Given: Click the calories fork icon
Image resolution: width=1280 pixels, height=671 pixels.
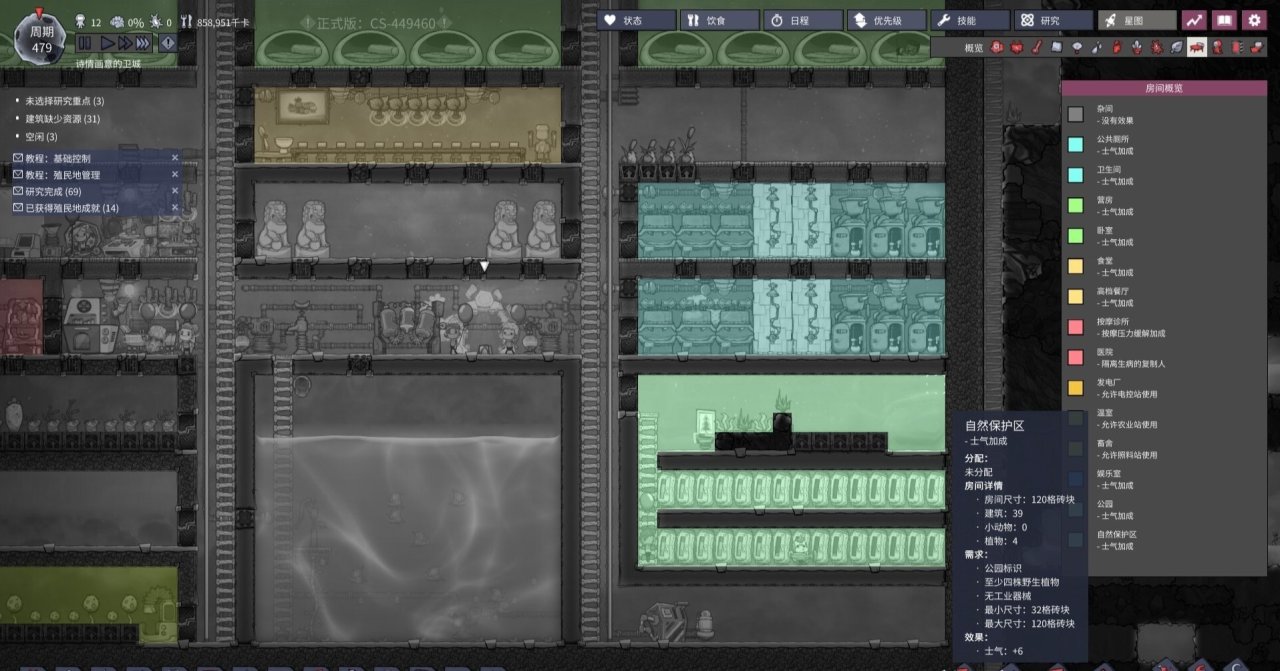Looking at the screenshot, I should click(187, 21).
